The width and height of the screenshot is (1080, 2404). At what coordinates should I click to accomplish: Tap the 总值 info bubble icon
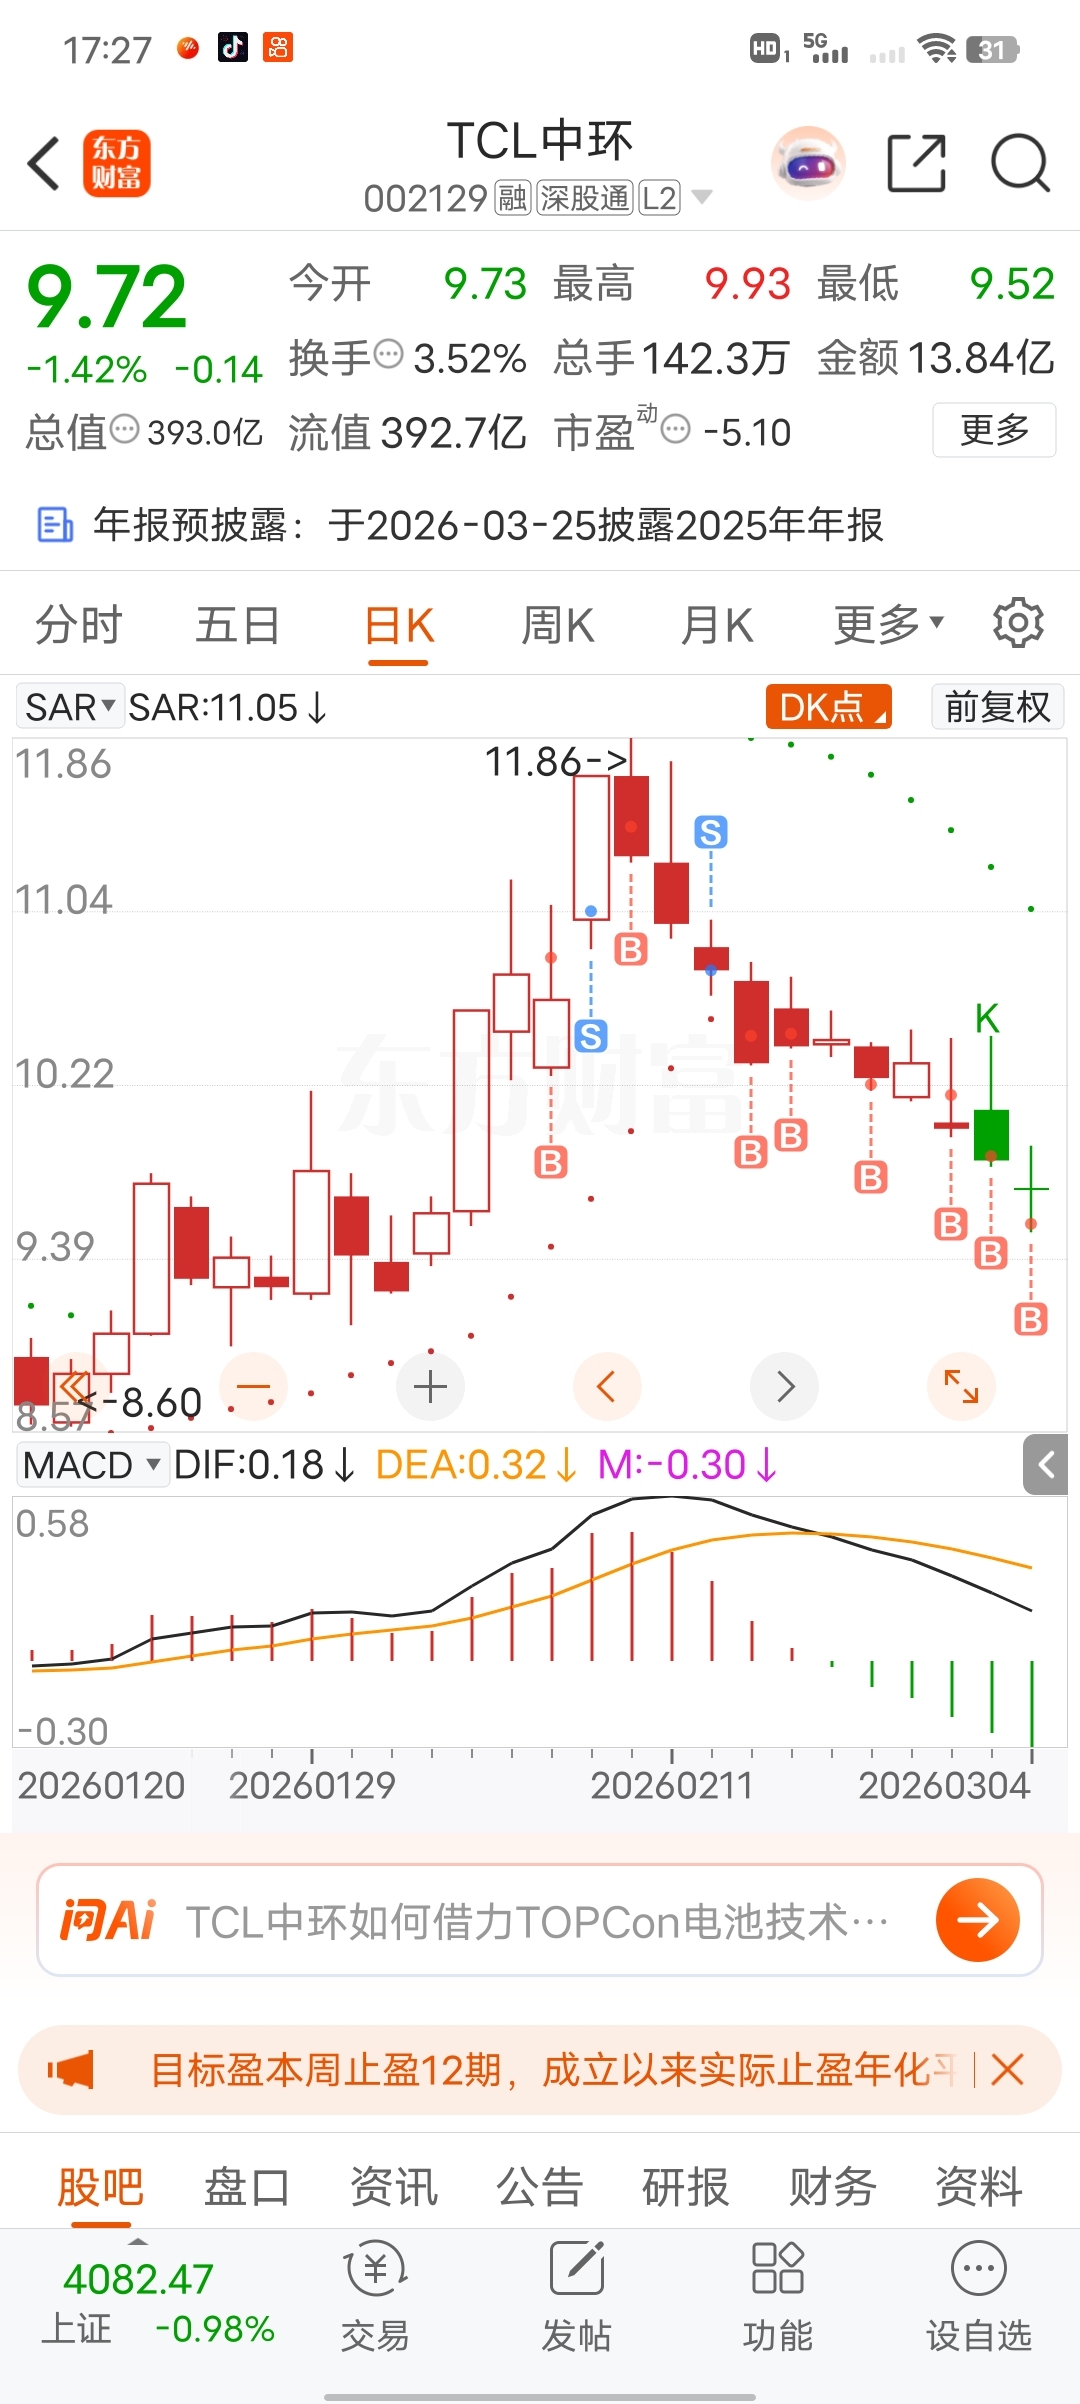(125, 429)
